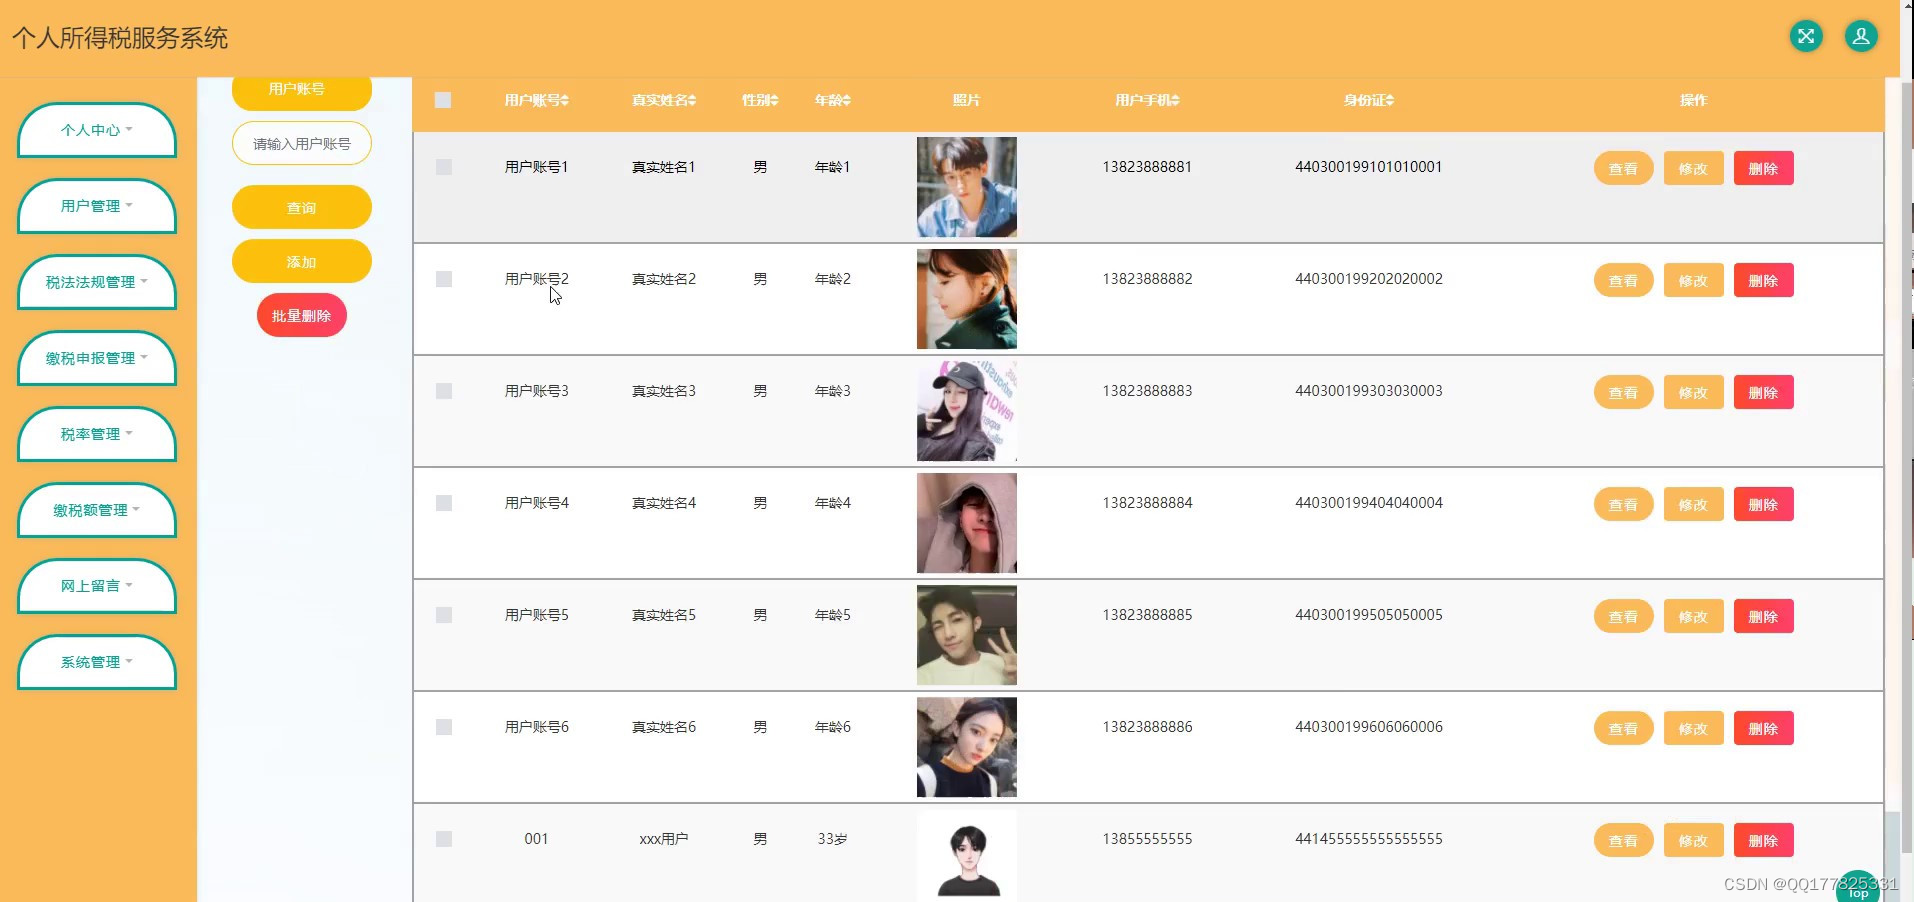The height and width of the screenshot is (902, 1914).
Task: Sort table by 身份证 column
Action: [x=1369, y=100]
